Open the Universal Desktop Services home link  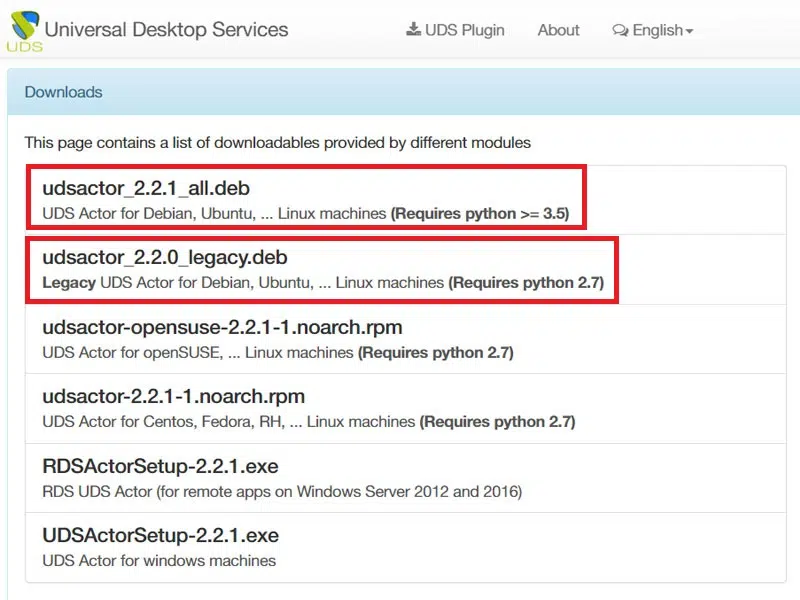pos(166,30)
